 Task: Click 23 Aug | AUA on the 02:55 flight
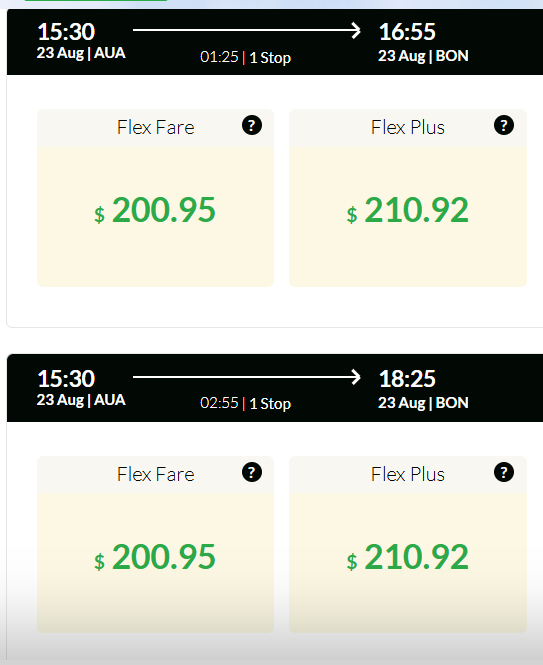pyautogui.click(x=81, y=400)
